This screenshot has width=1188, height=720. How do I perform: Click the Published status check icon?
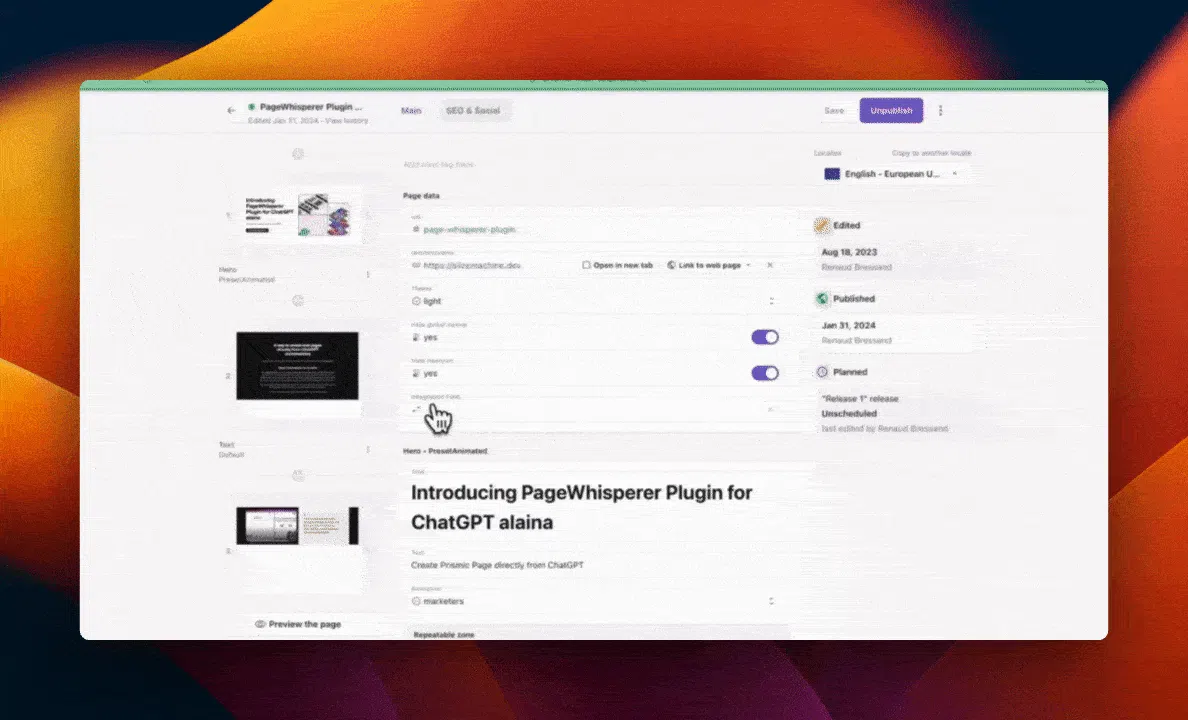click(823, 298)
